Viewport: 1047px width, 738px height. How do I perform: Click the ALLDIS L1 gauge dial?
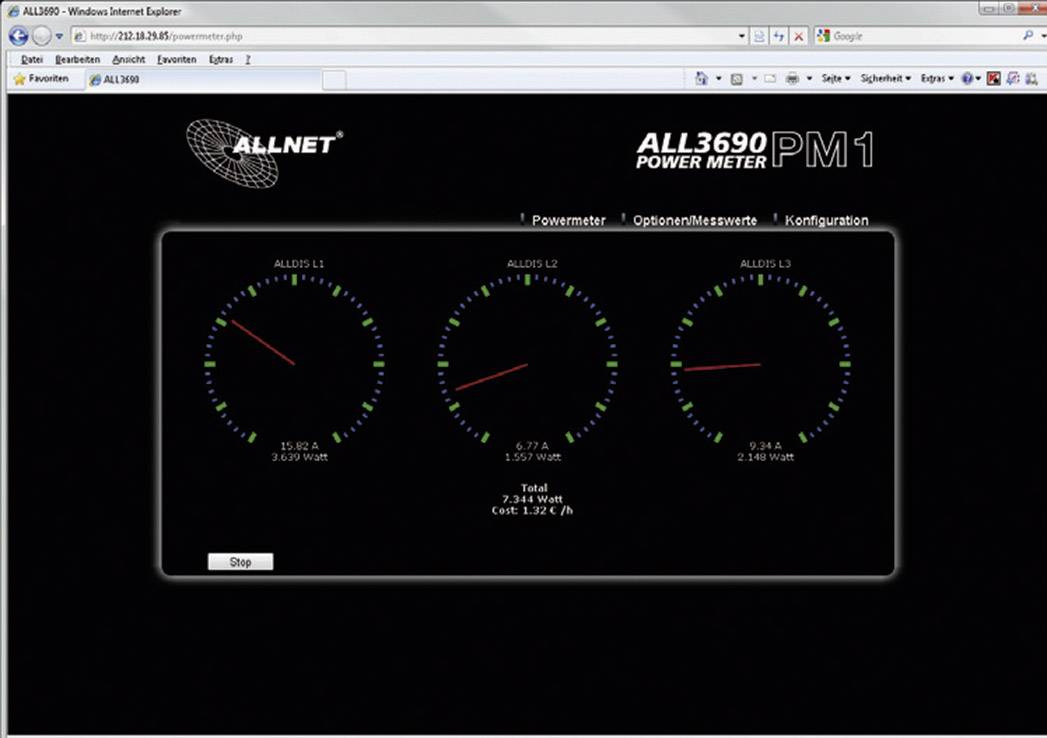(294, 360)
